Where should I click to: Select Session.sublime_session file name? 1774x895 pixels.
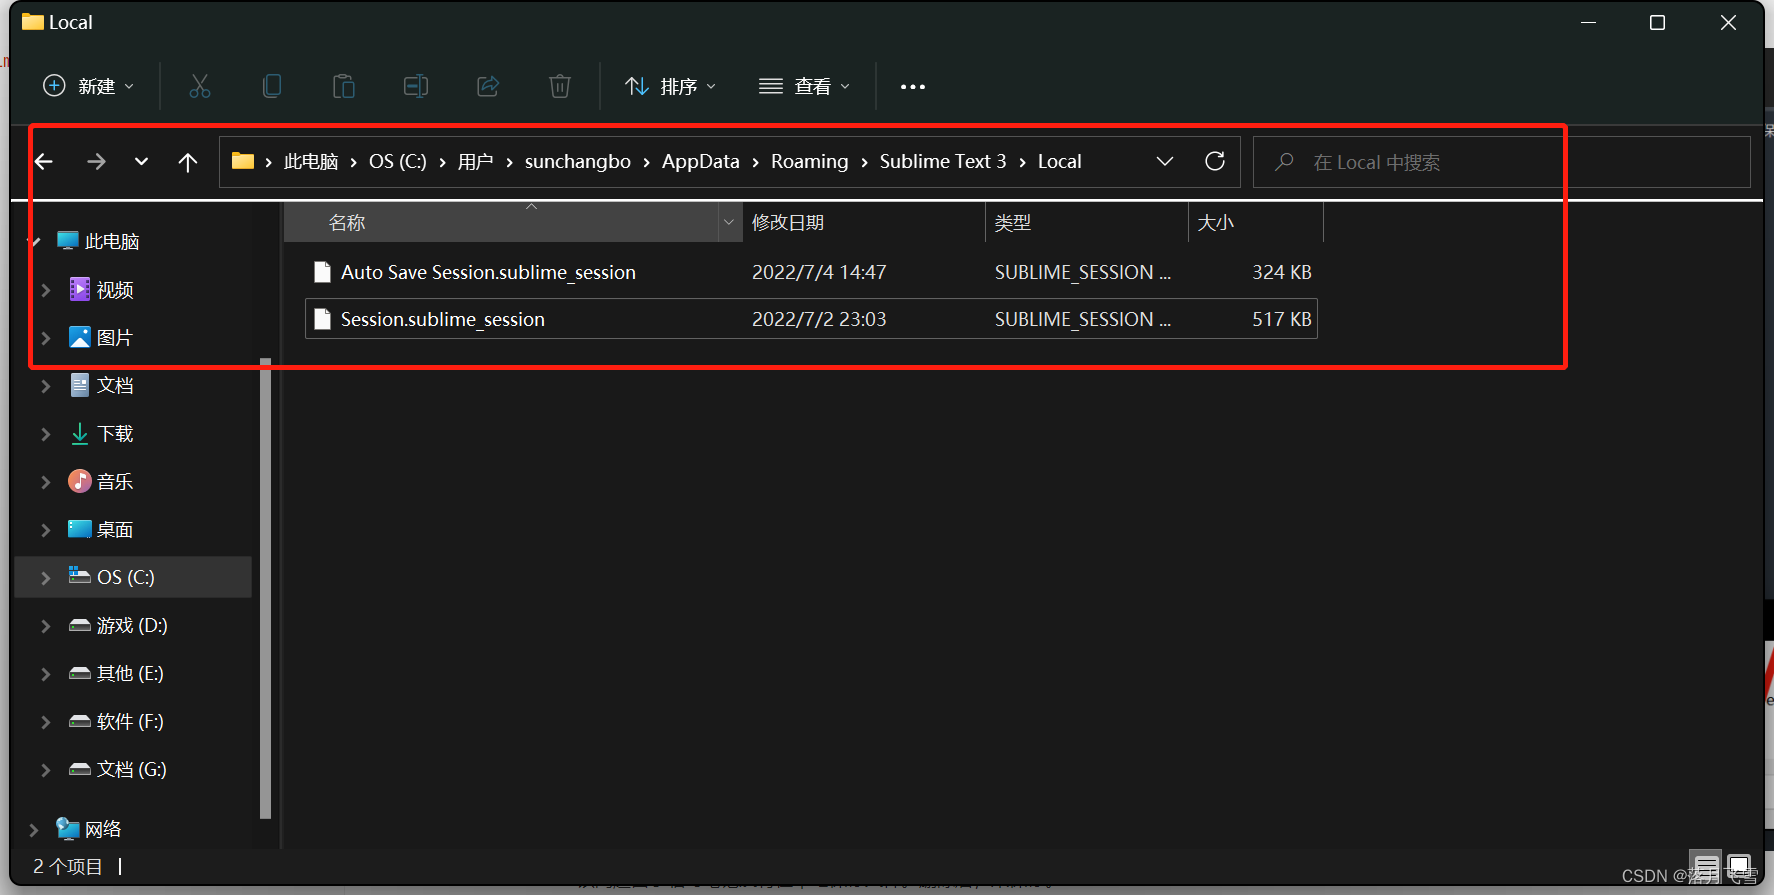click(443, 319)
